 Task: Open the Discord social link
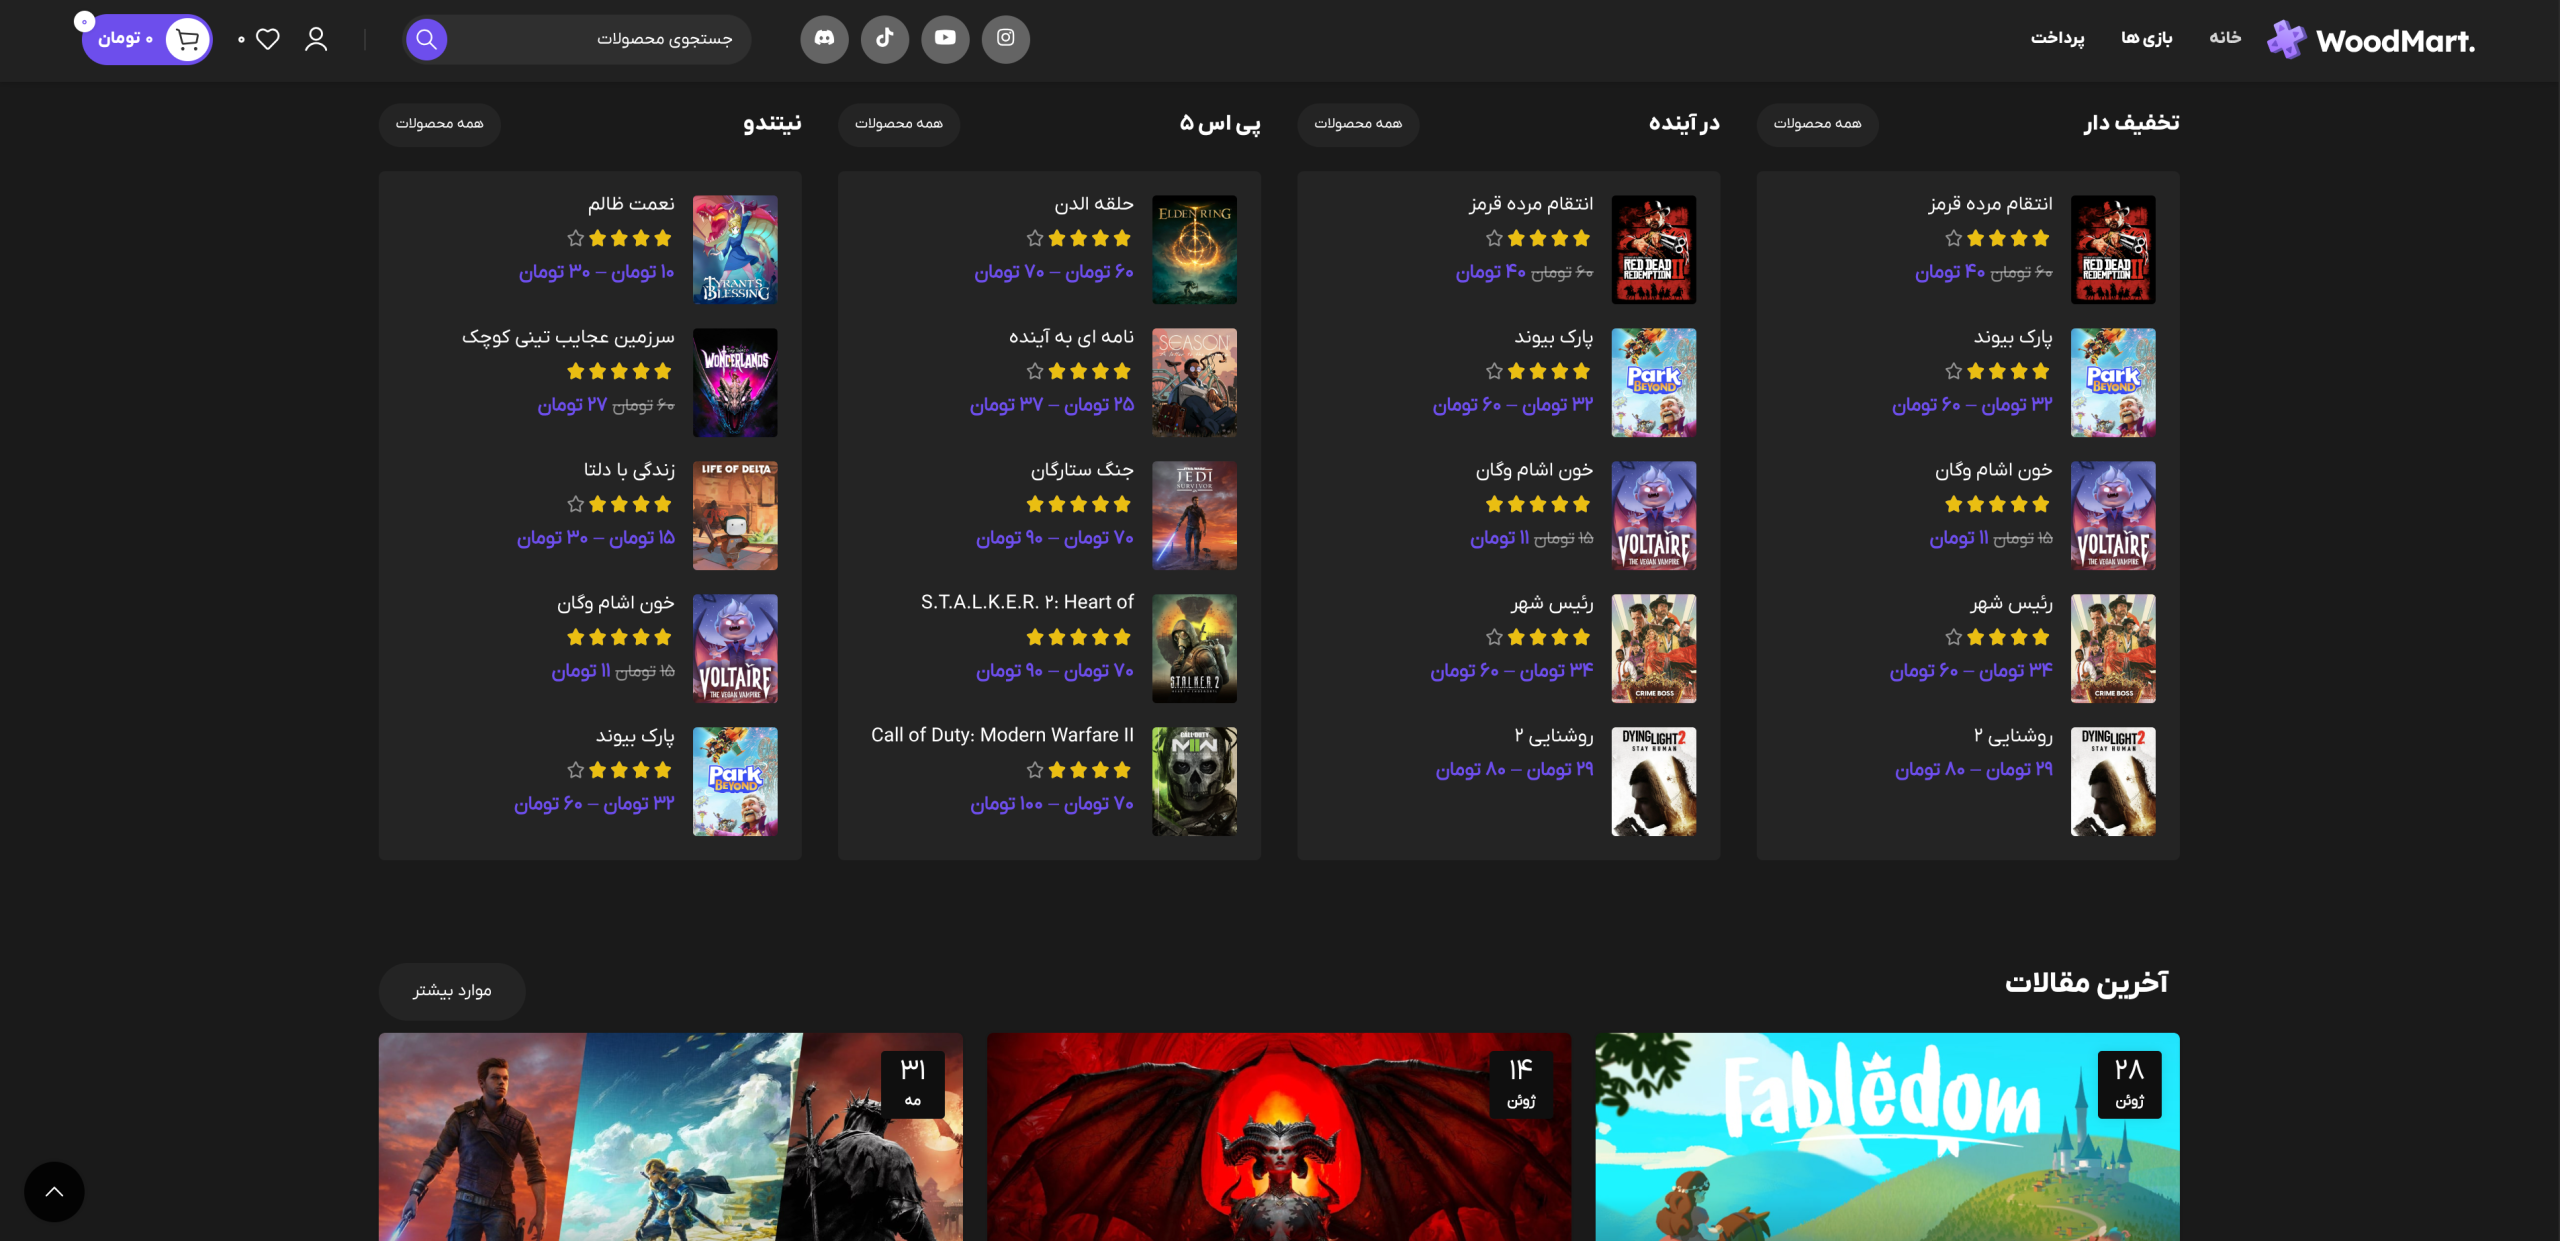tap(824, 39)
